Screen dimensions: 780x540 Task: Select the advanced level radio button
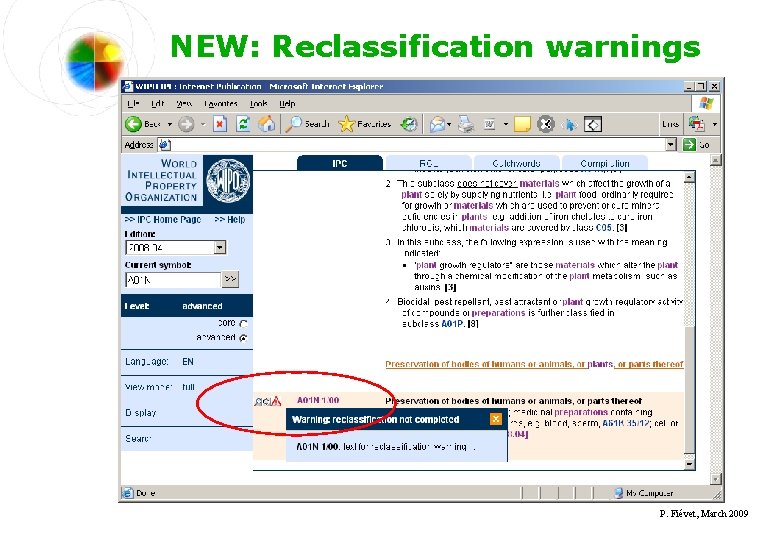point(244,338)
